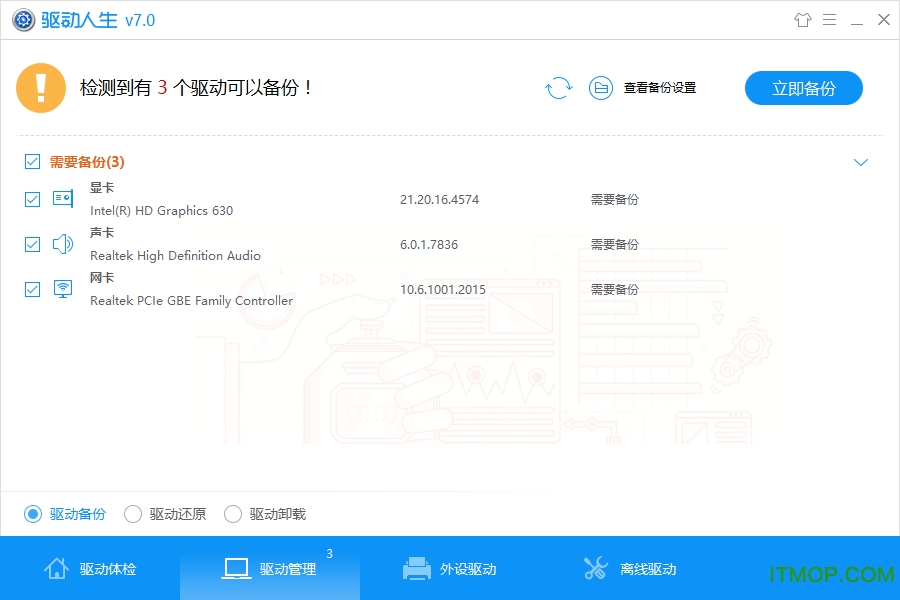Select the 驱动还原 radio button

click(x=133, y=514)
